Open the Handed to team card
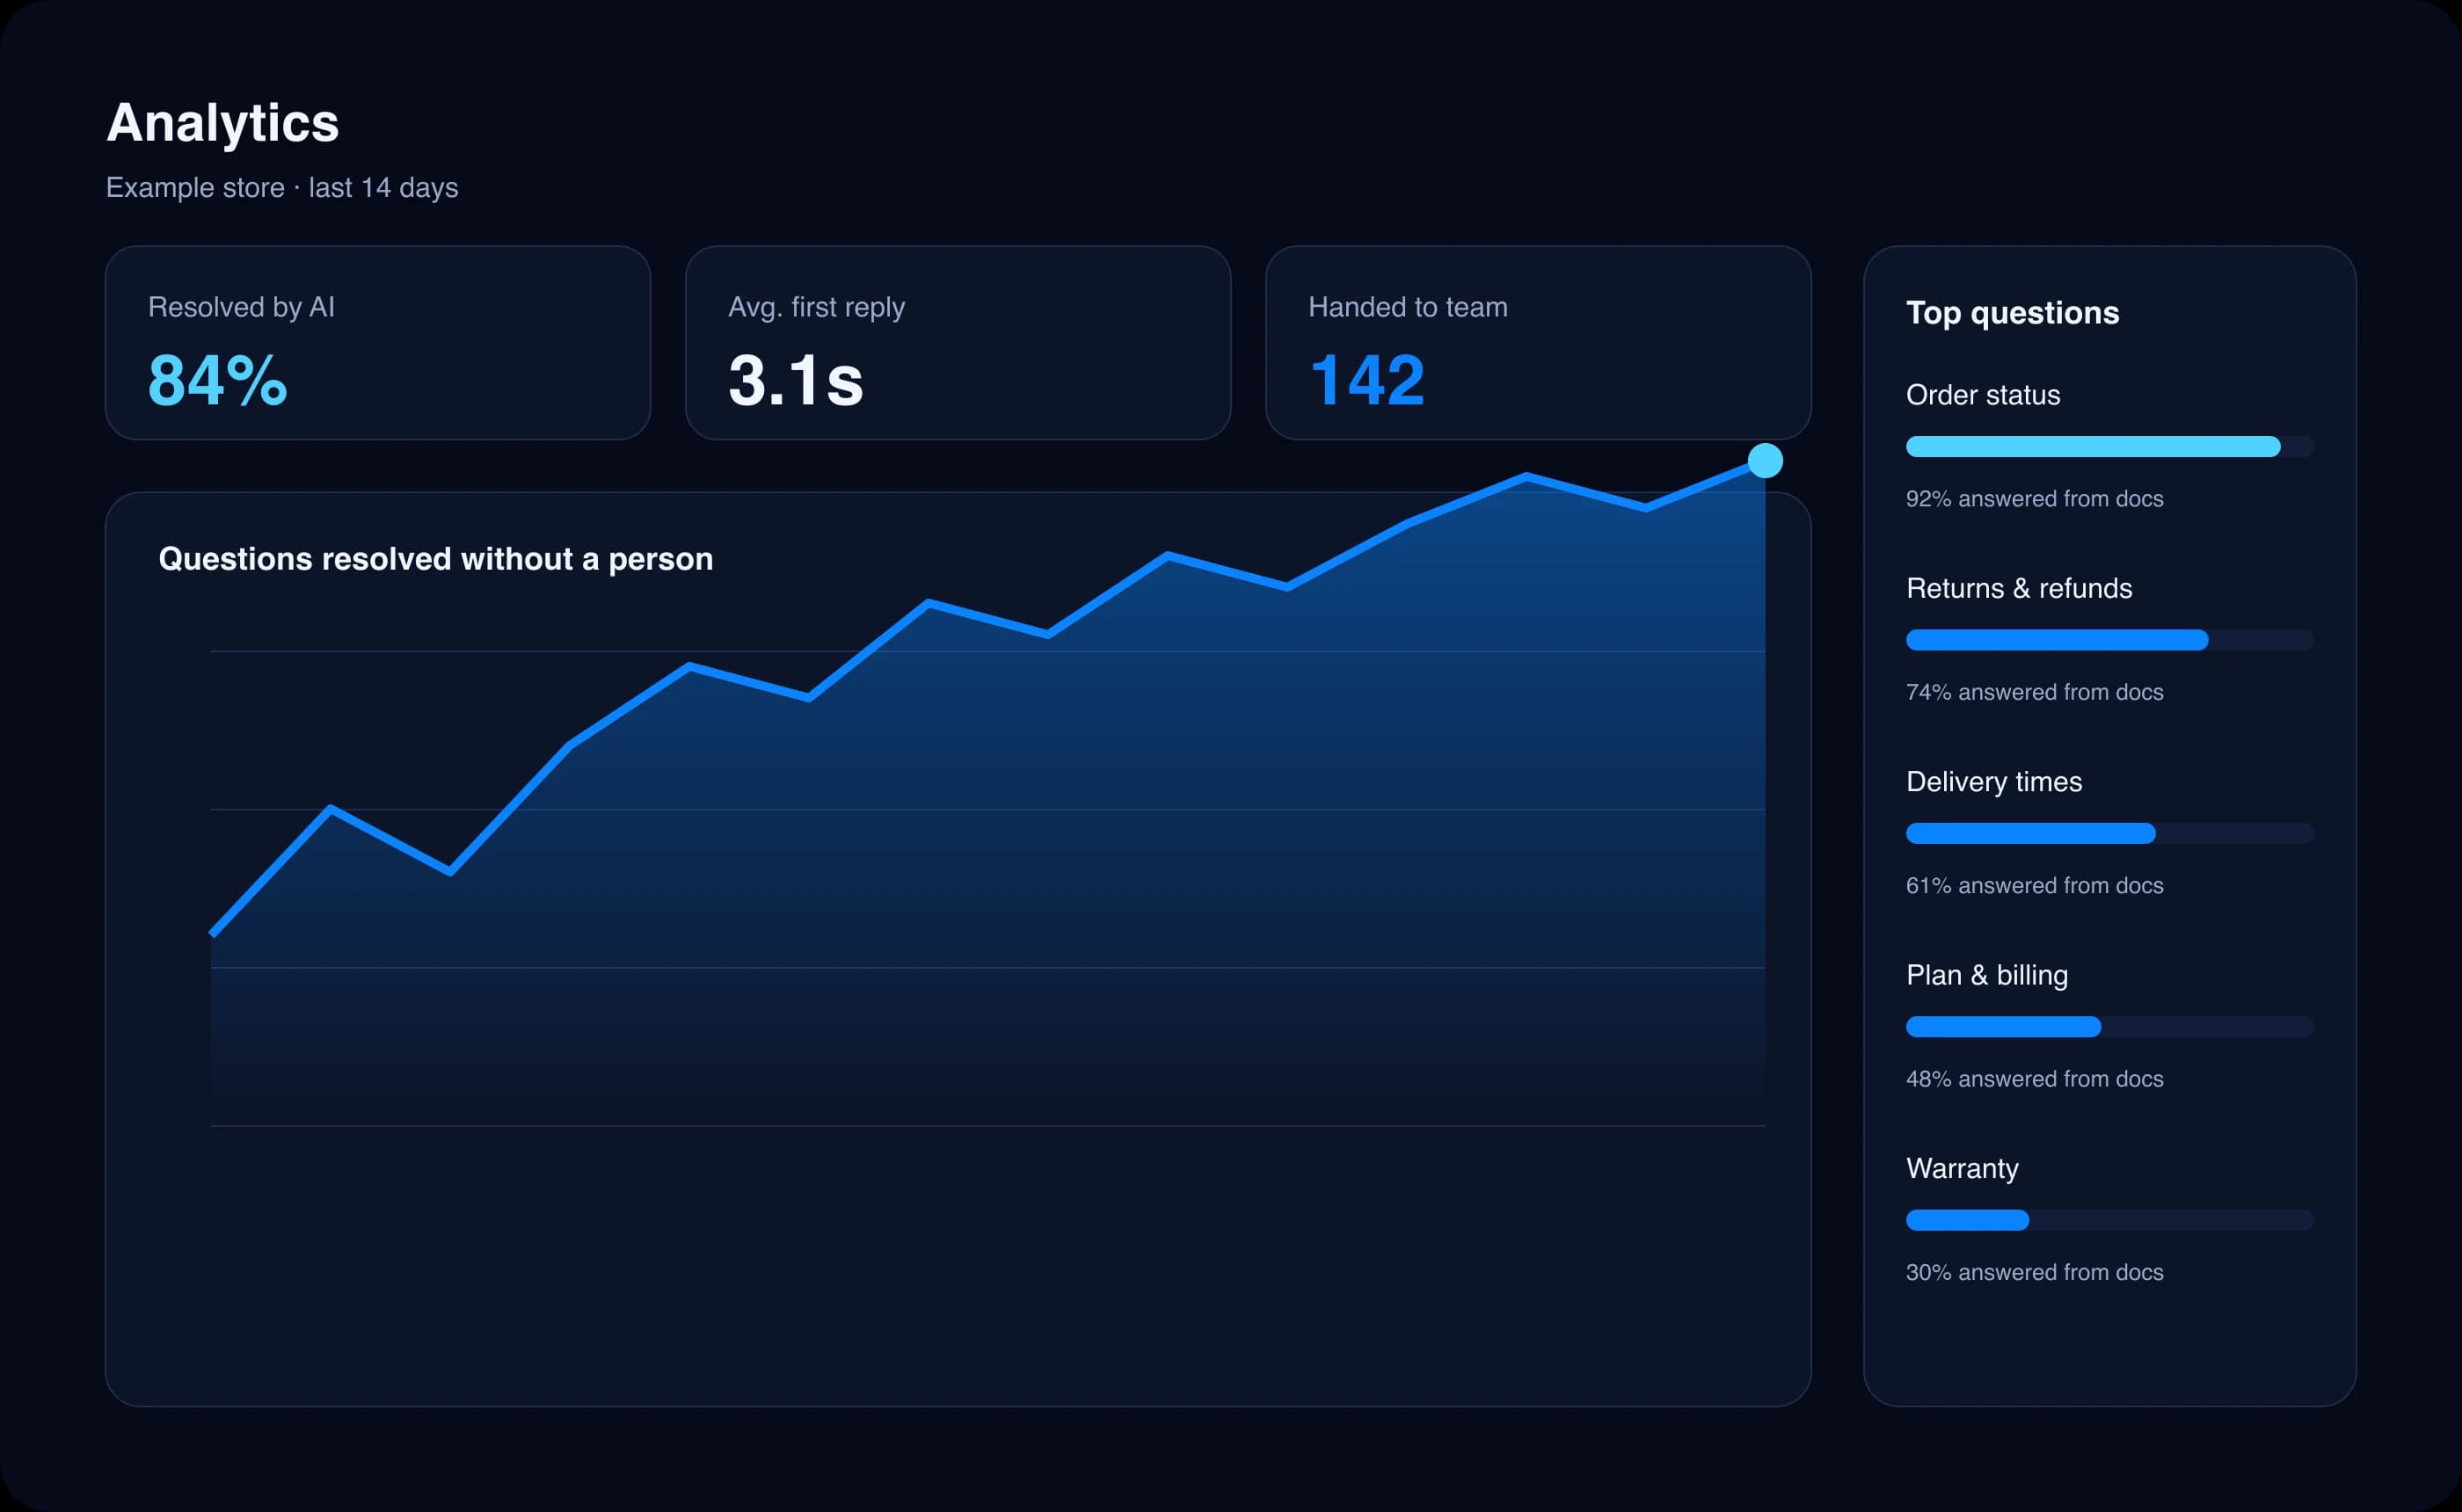 pyautogui.click(x=1538, y=343)
